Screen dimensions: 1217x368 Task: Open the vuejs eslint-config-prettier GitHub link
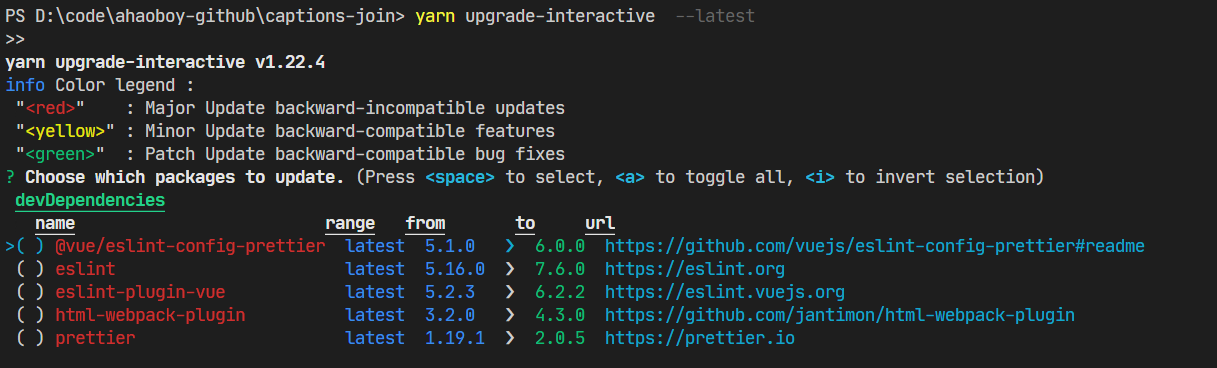[x=874, y=246]
